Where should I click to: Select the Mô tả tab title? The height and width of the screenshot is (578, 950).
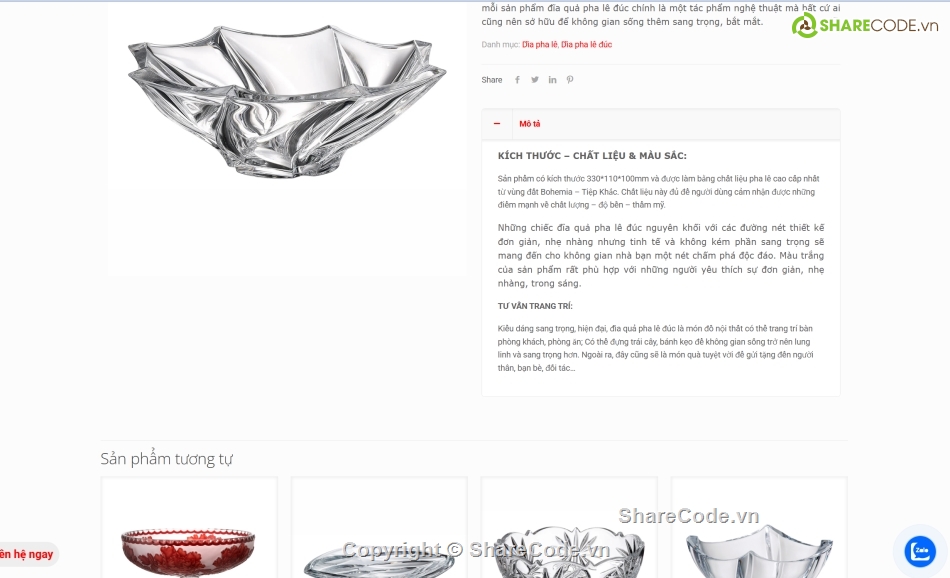click(x=530, y=124)
